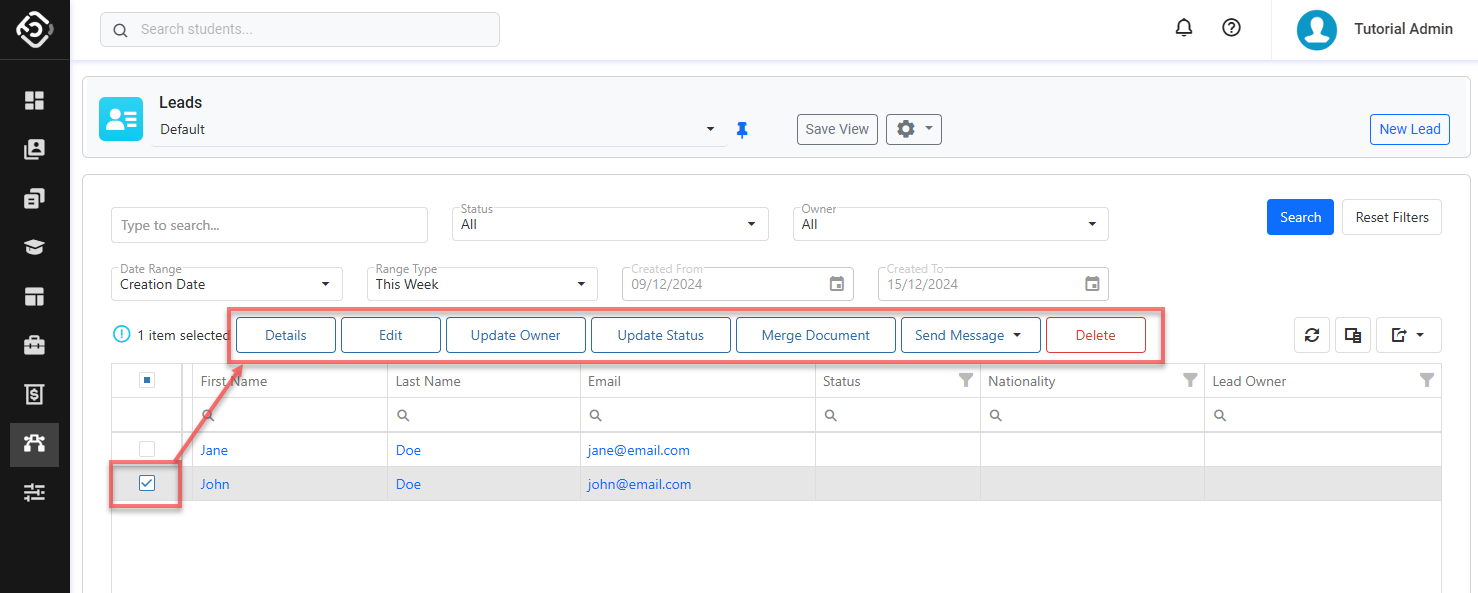Click the Status column filter icon
This screenshot has height=593, width=1478.
(965, 381)
